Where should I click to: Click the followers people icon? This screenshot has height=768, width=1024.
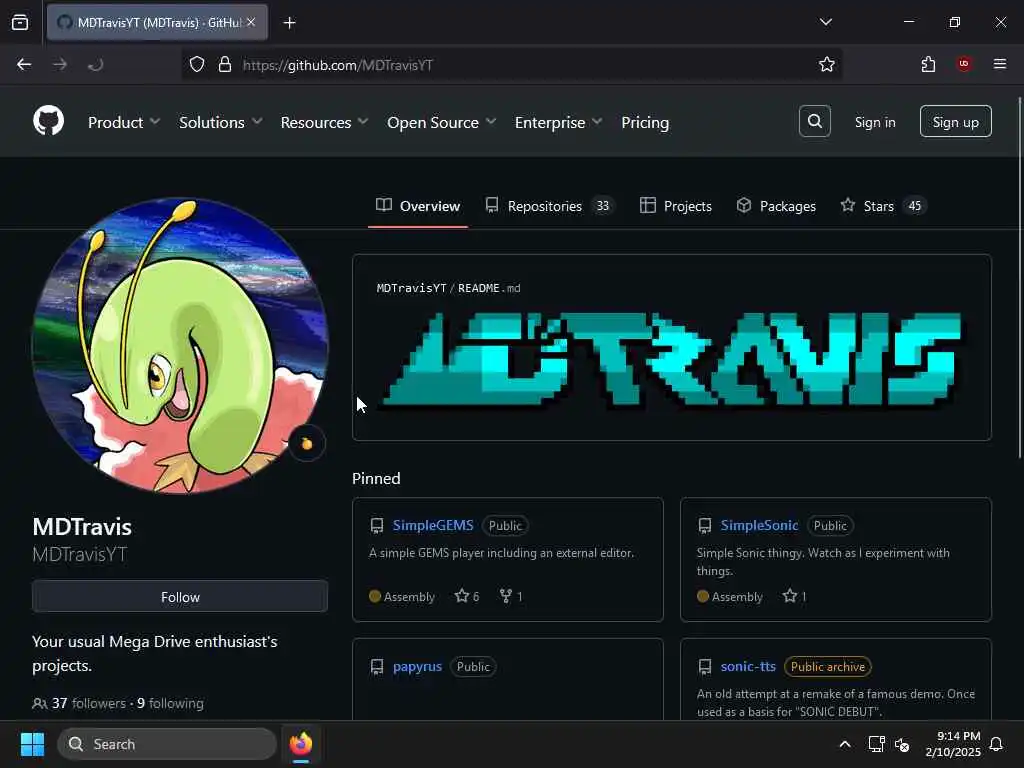click(x=39, y=703)
